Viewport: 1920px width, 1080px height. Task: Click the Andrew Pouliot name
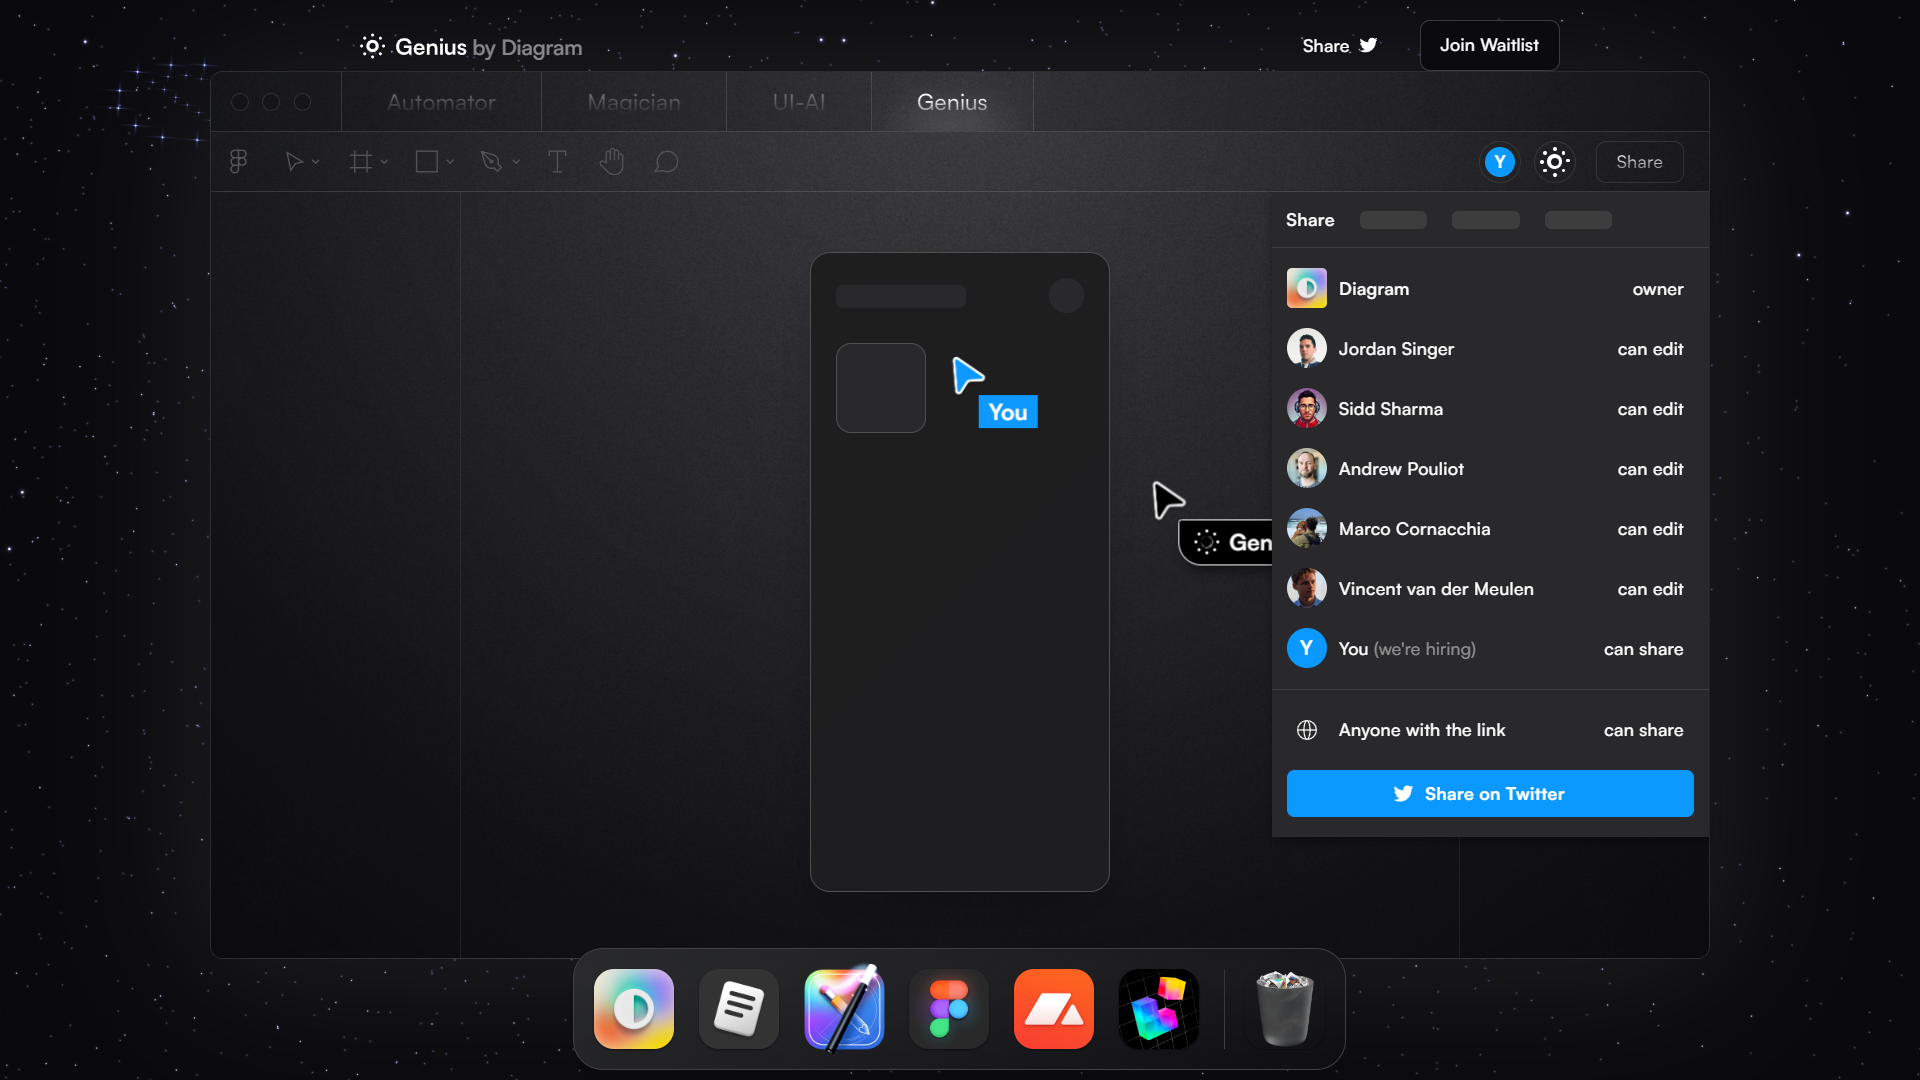click(x=1401, y=469)
